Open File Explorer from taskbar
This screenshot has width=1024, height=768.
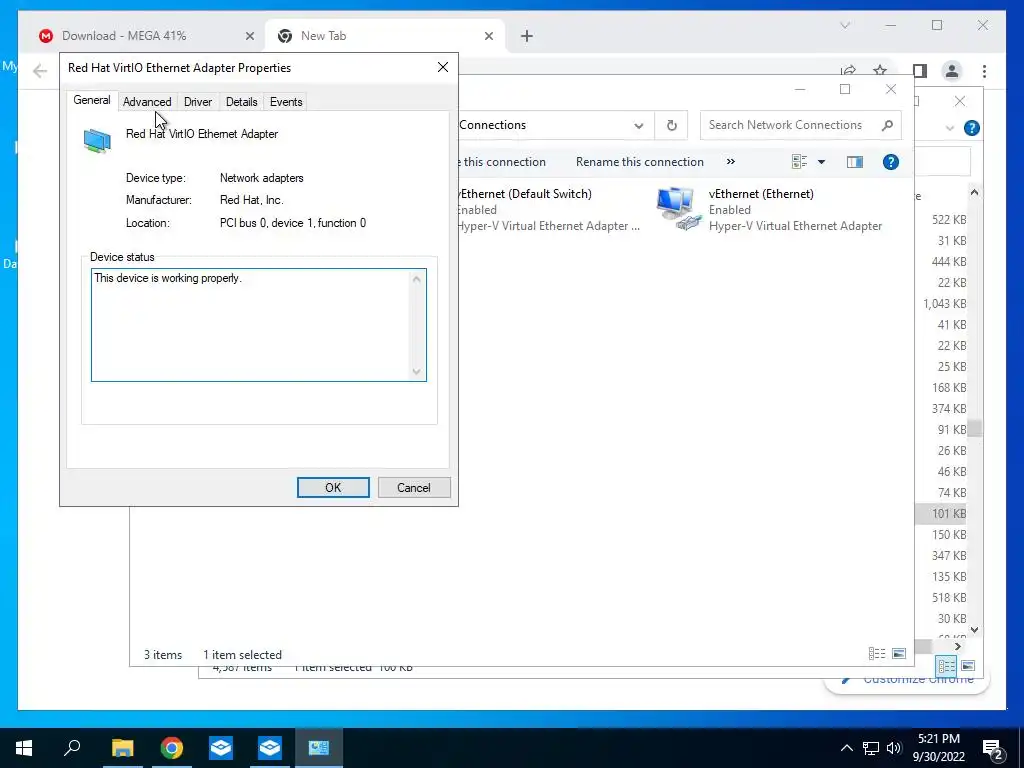pyautogui.click(x=122, y=748)
